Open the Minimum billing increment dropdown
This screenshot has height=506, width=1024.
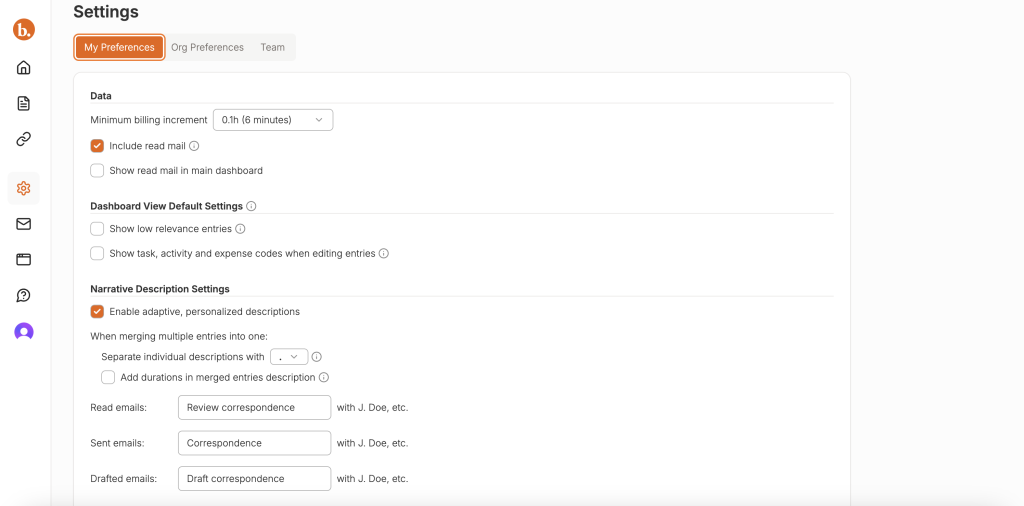(272, 120)
